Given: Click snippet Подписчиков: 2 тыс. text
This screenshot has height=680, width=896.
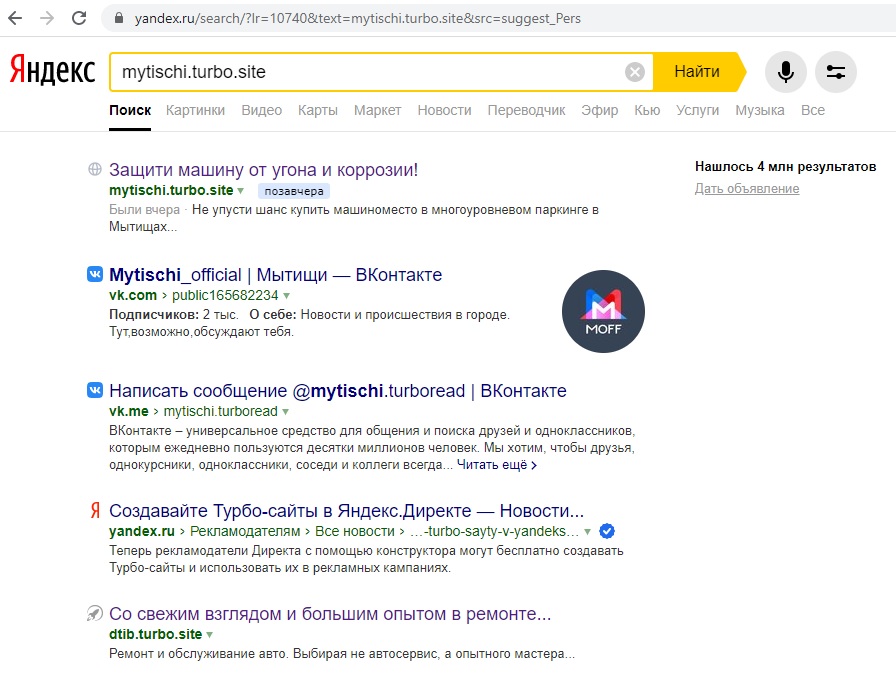Looking at the screenshot, I should [x=174, y=315].
